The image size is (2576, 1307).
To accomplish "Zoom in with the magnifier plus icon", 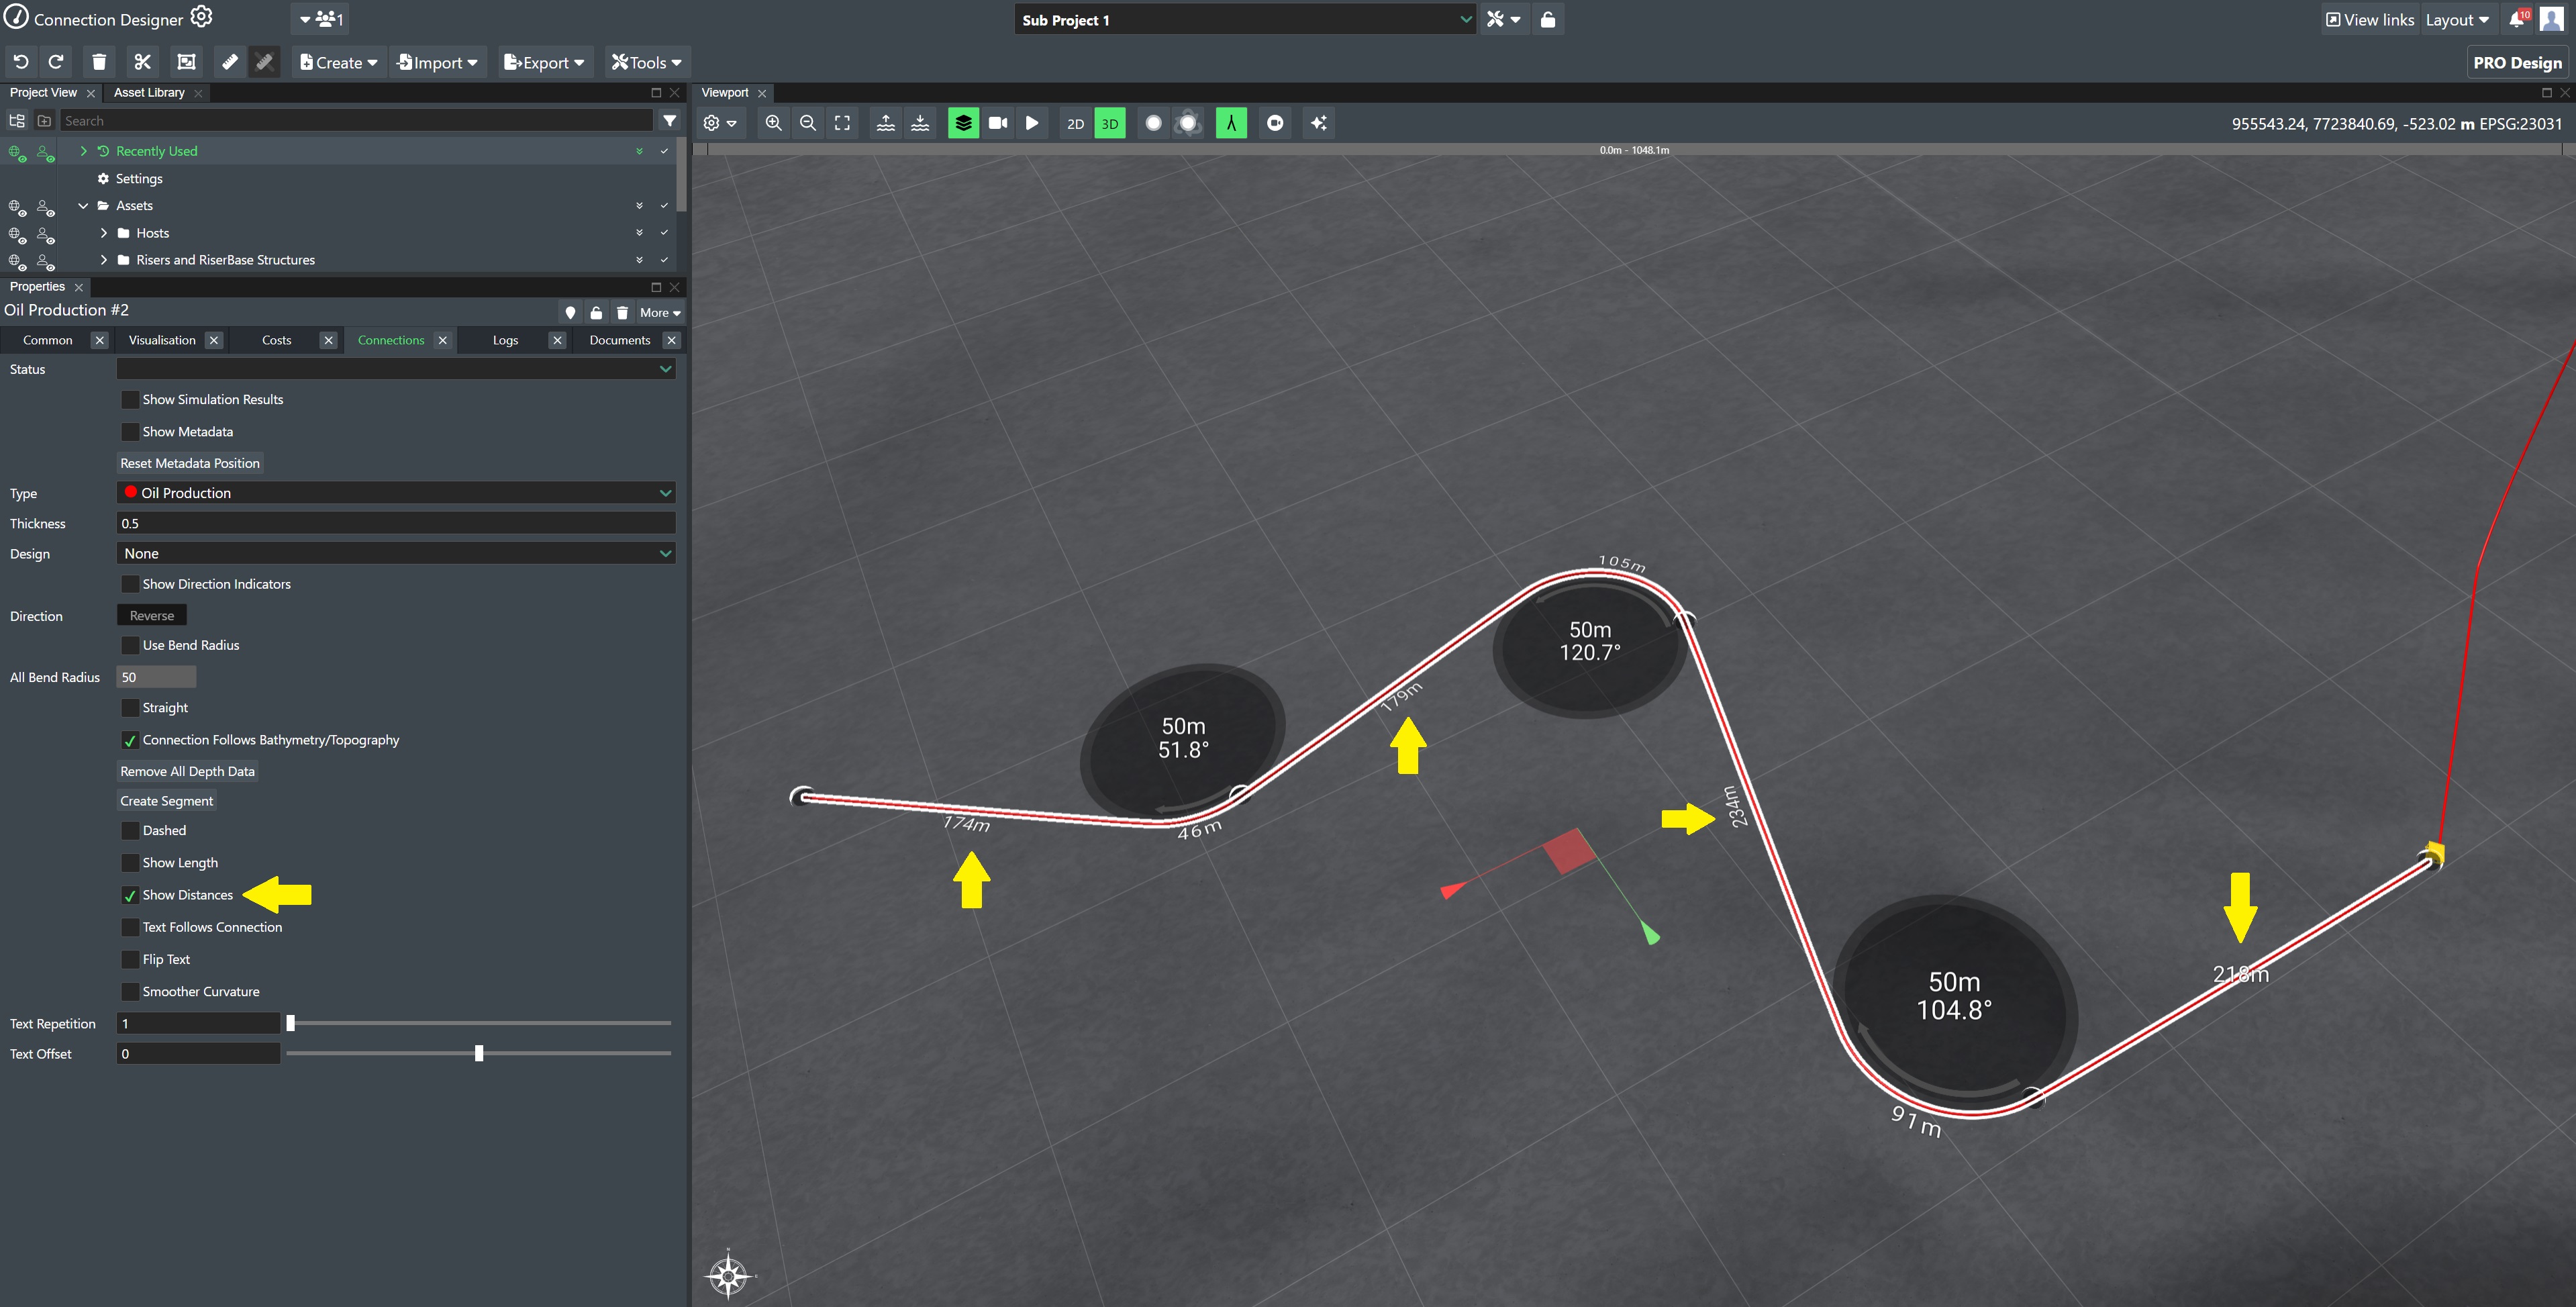I will tap(773, 123).
